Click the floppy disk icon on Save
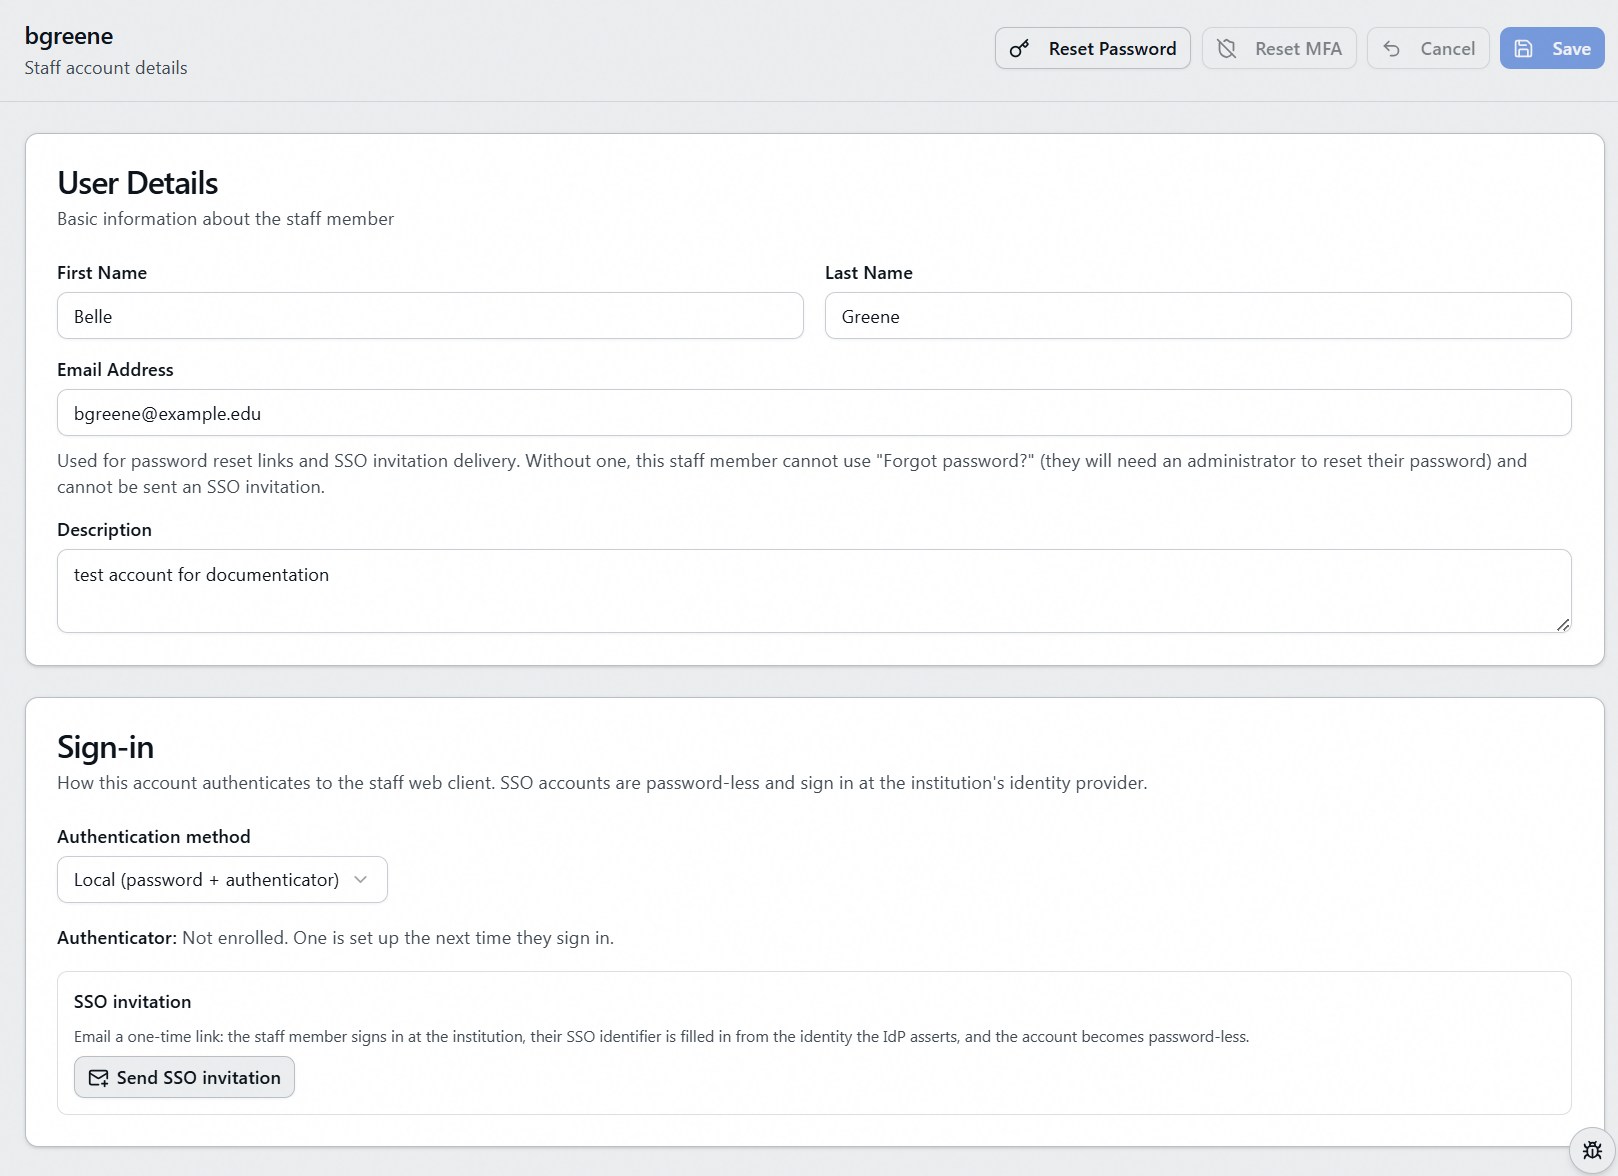1618x1176 pixels. (x=1523, y=49)
